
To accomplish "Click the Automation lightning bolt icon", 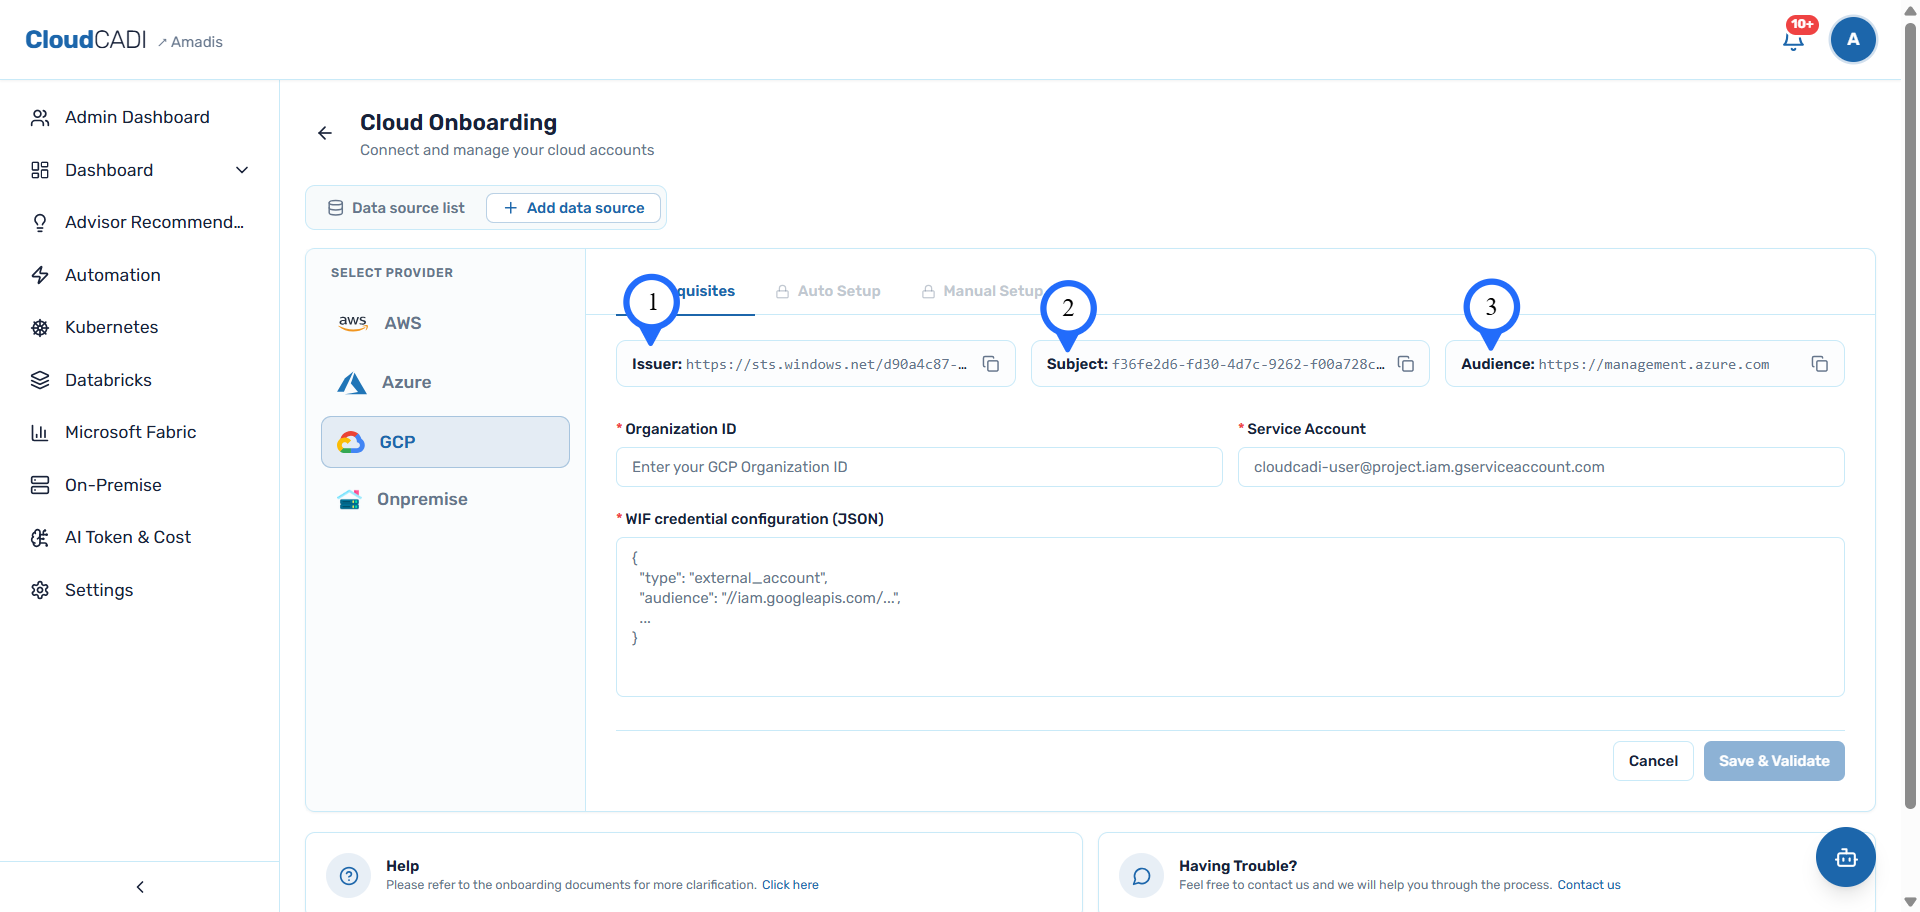I will click(x=40, y=275).
